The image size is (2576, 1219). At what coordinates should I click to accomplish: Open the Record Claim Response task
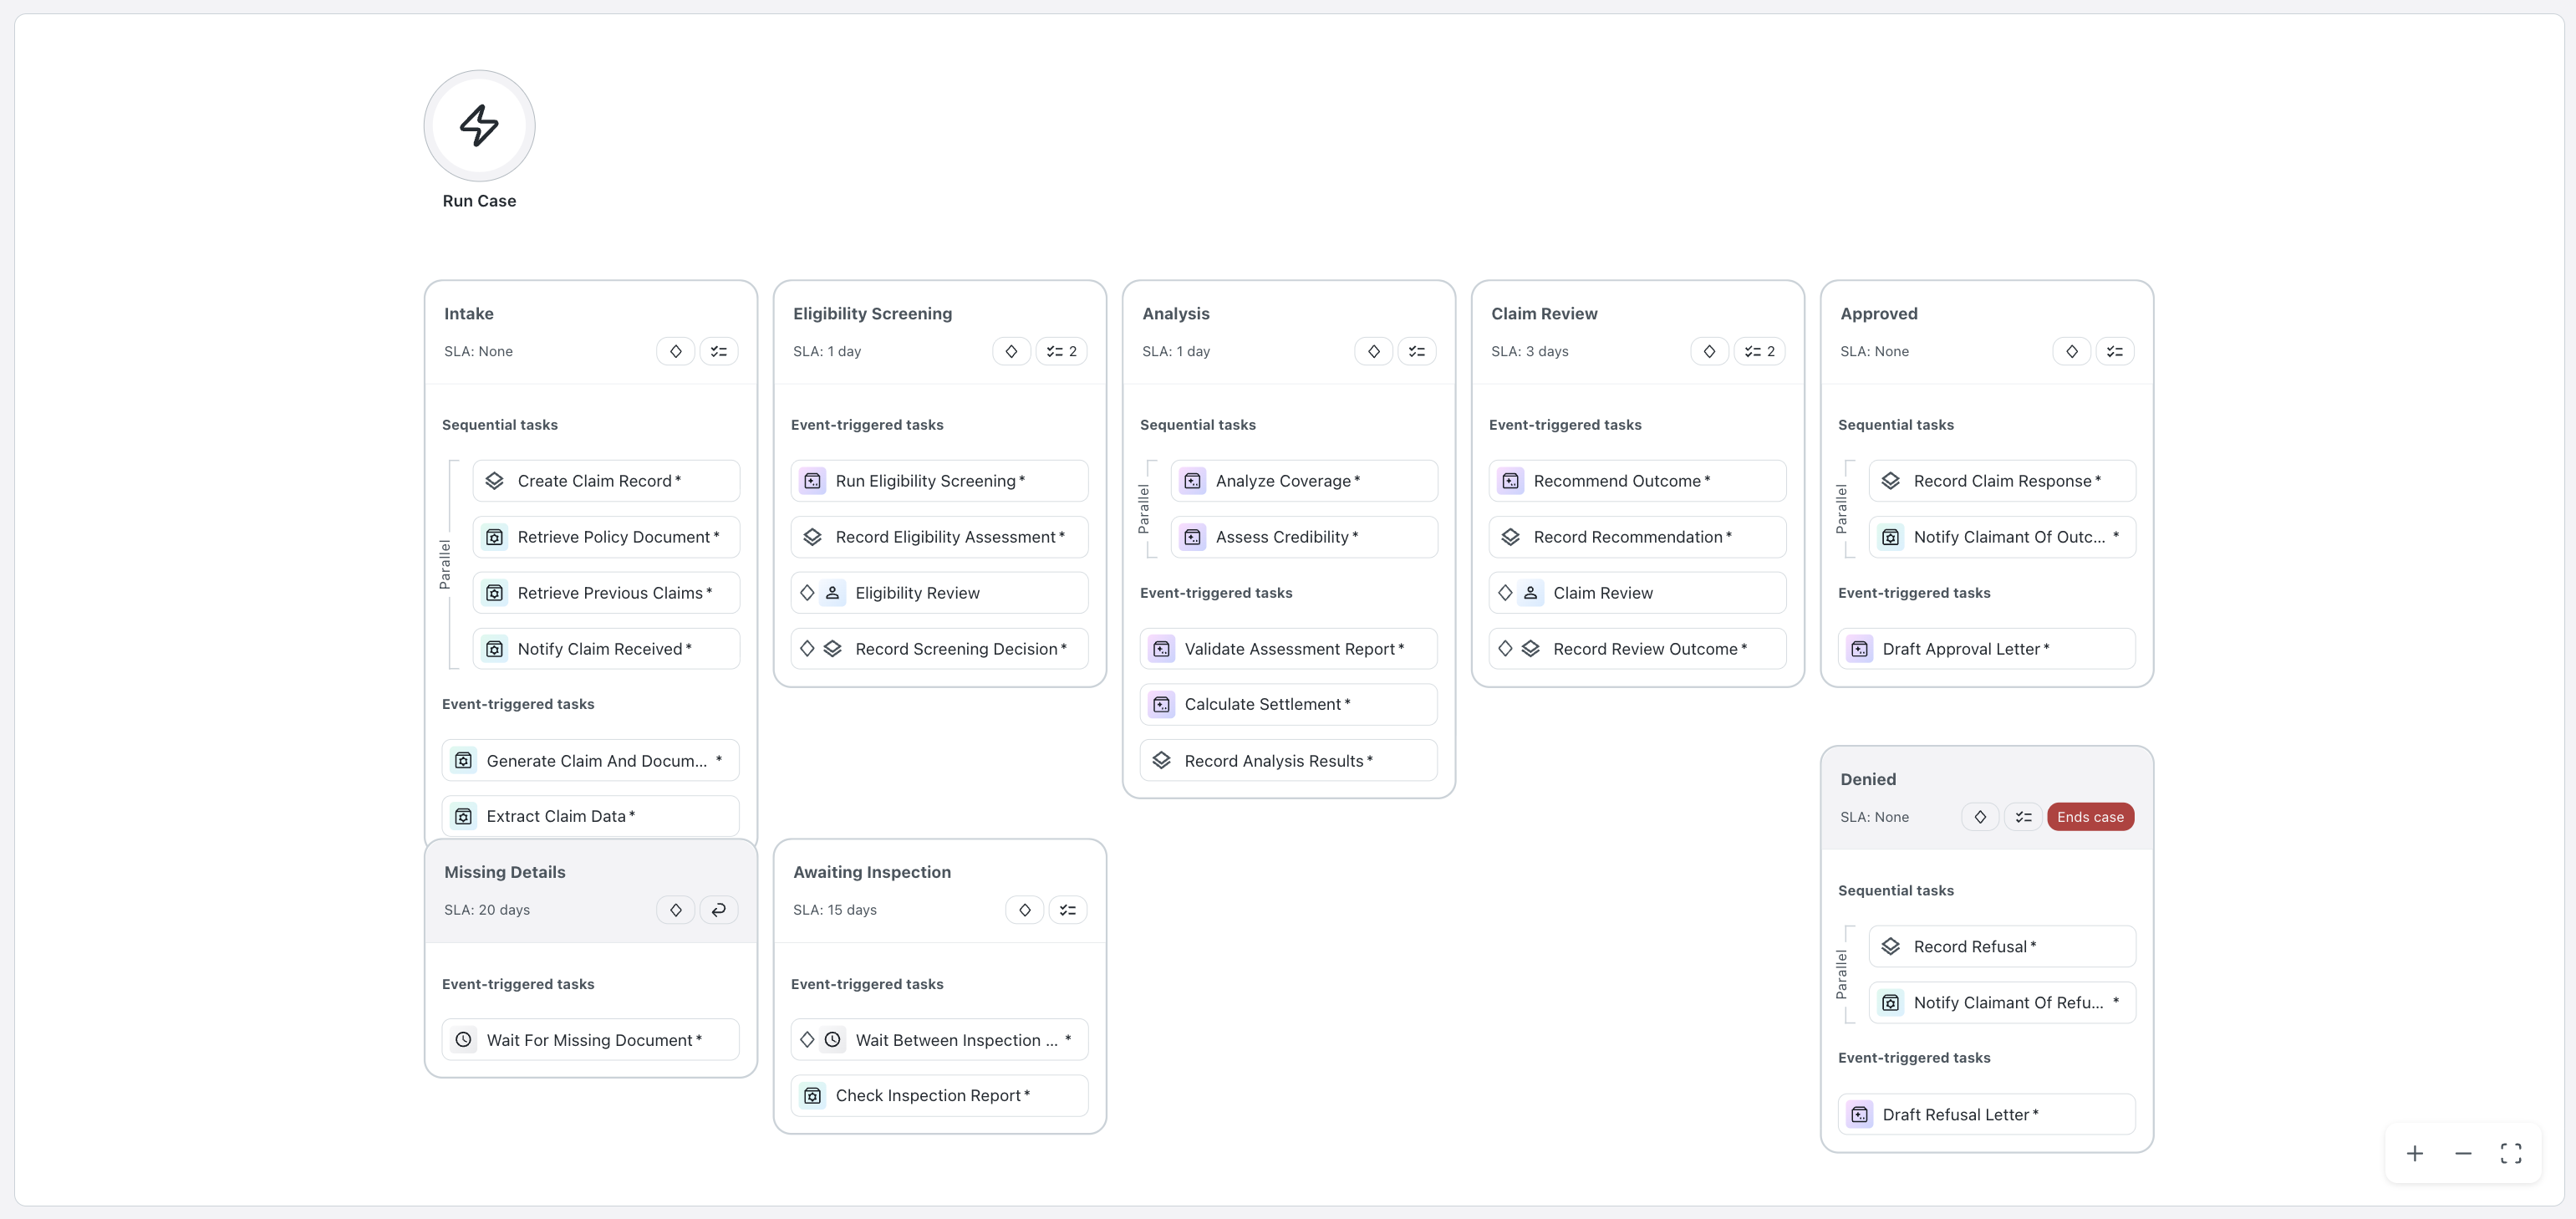[x=2002, y=481]
